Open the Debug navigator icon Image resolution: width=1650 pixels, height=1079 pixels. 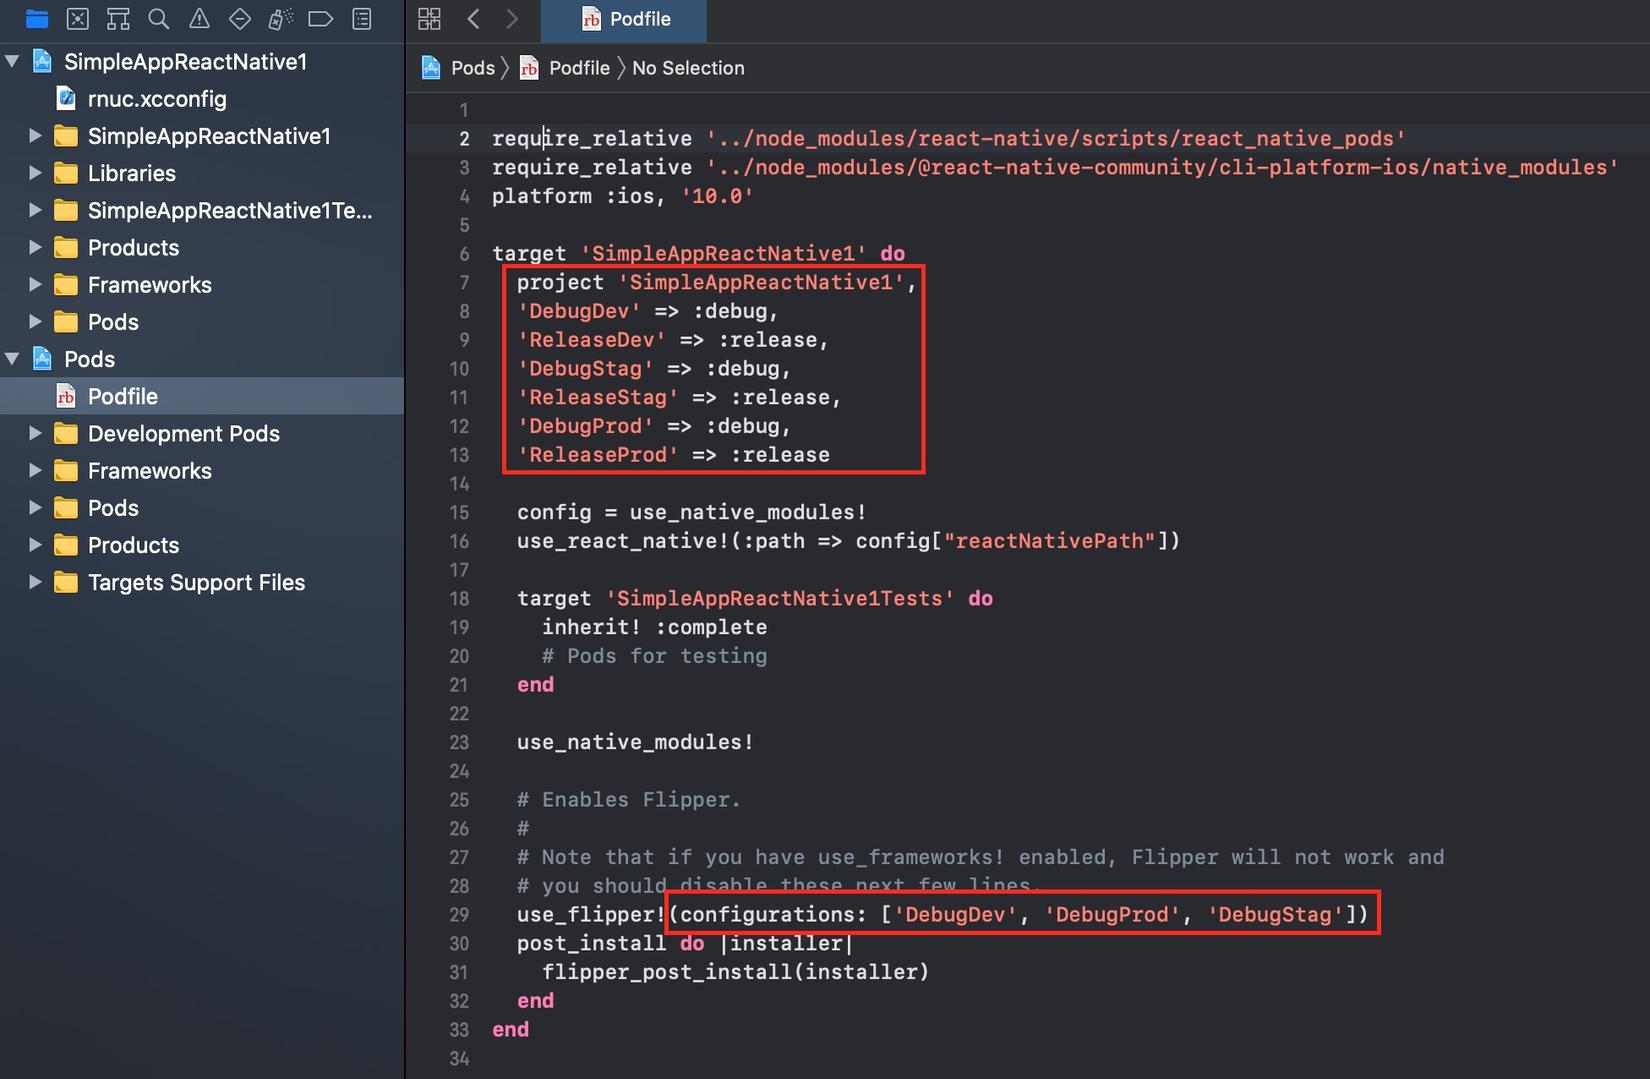280,18
